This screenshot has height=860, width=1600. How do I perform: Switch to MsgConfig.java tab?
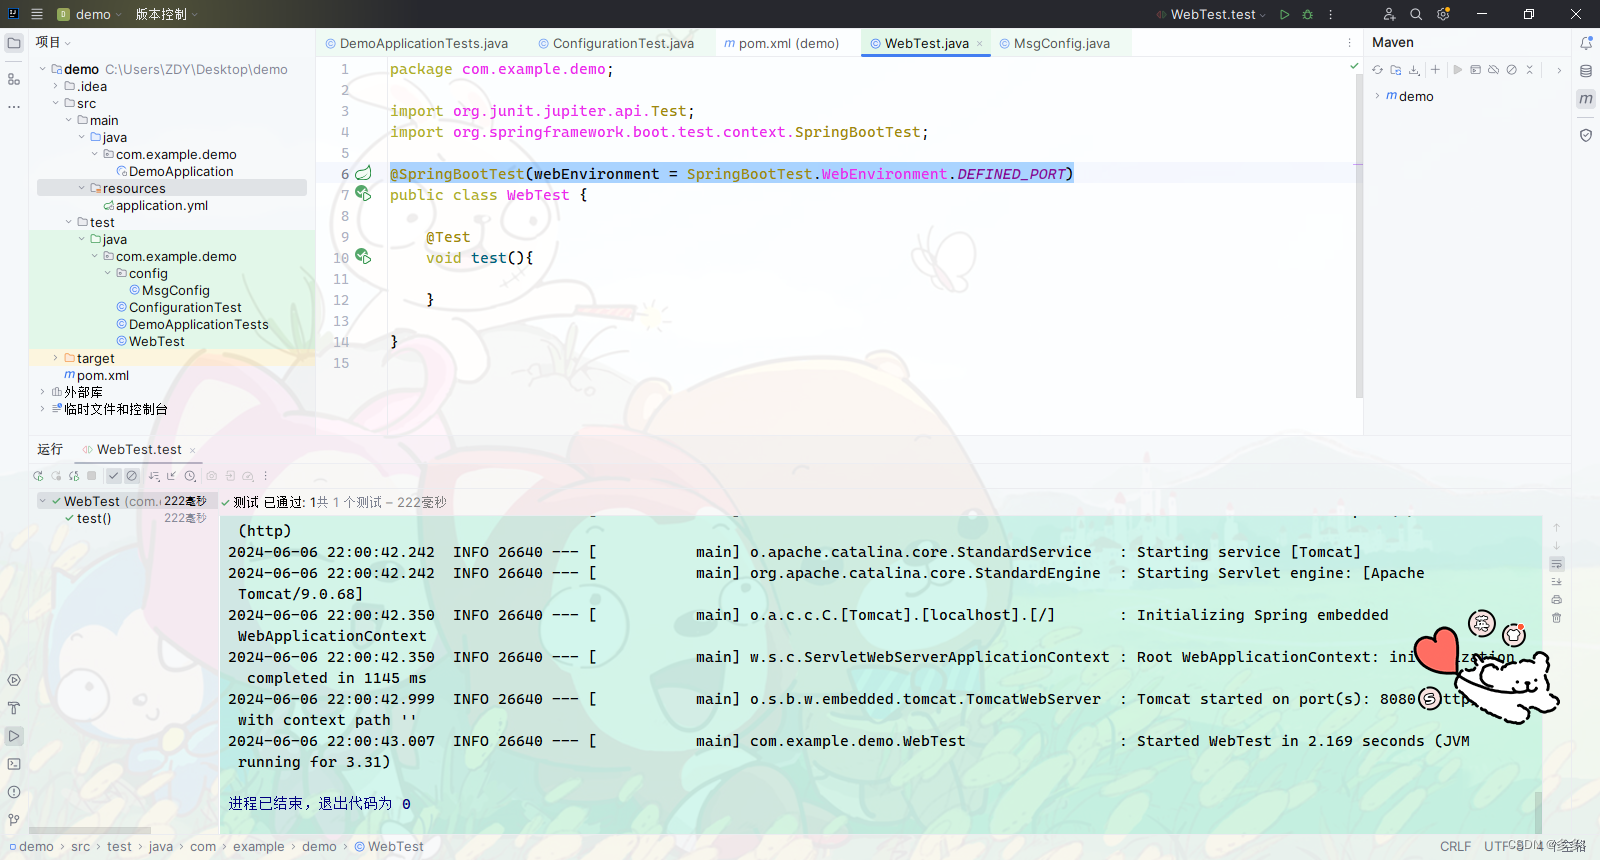1055,43
